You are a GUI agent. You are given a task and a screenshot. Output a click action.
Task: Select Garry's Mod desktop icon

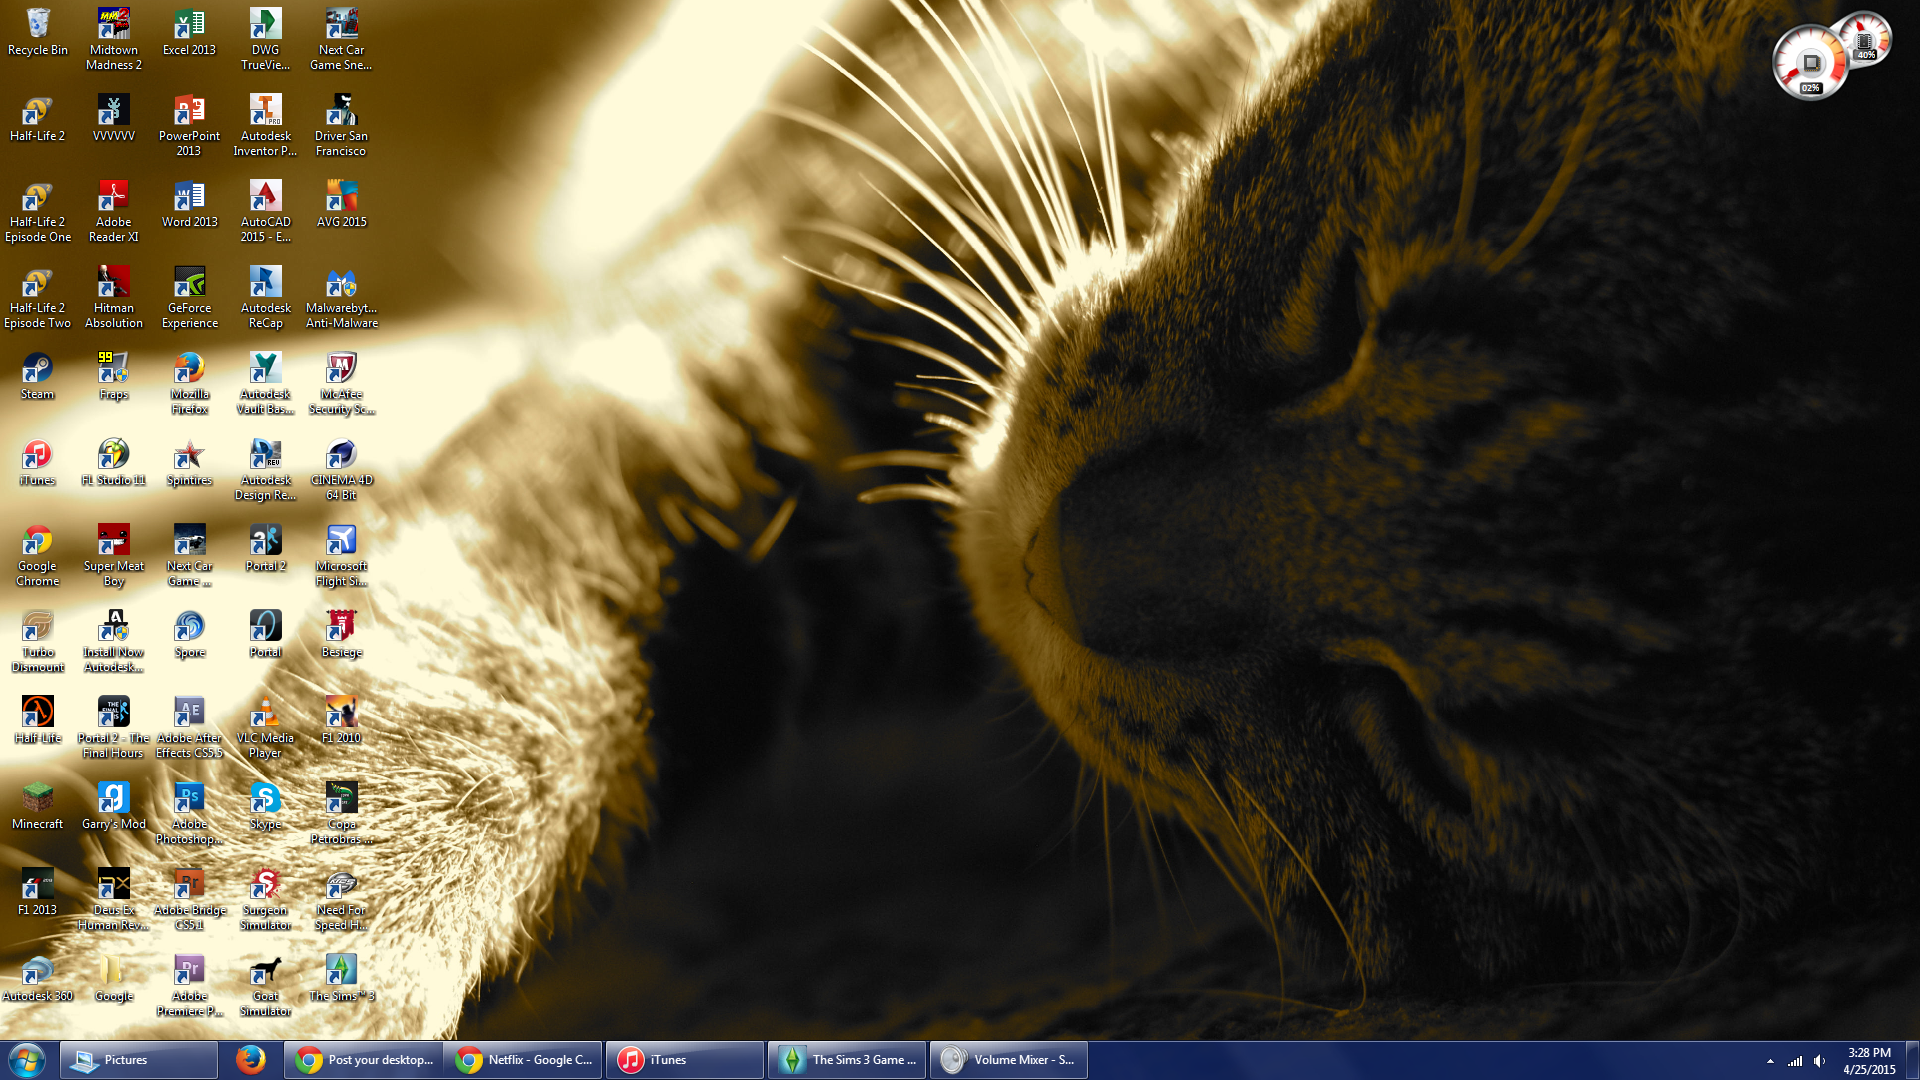[x=114, y=807]
